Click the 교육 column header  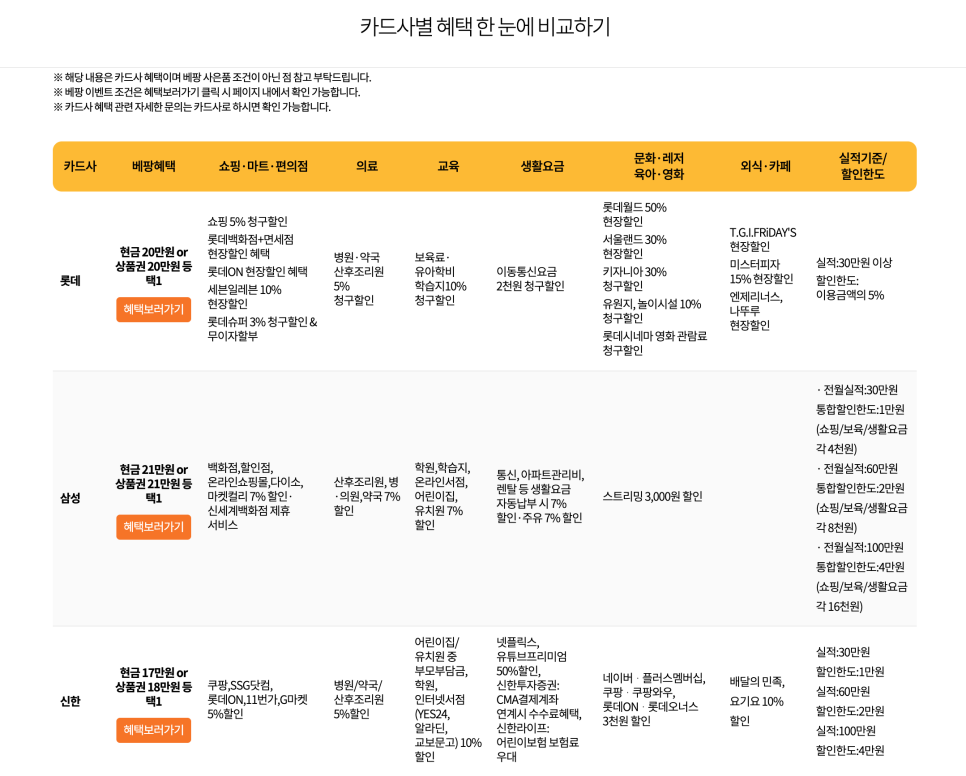point(448,166)
